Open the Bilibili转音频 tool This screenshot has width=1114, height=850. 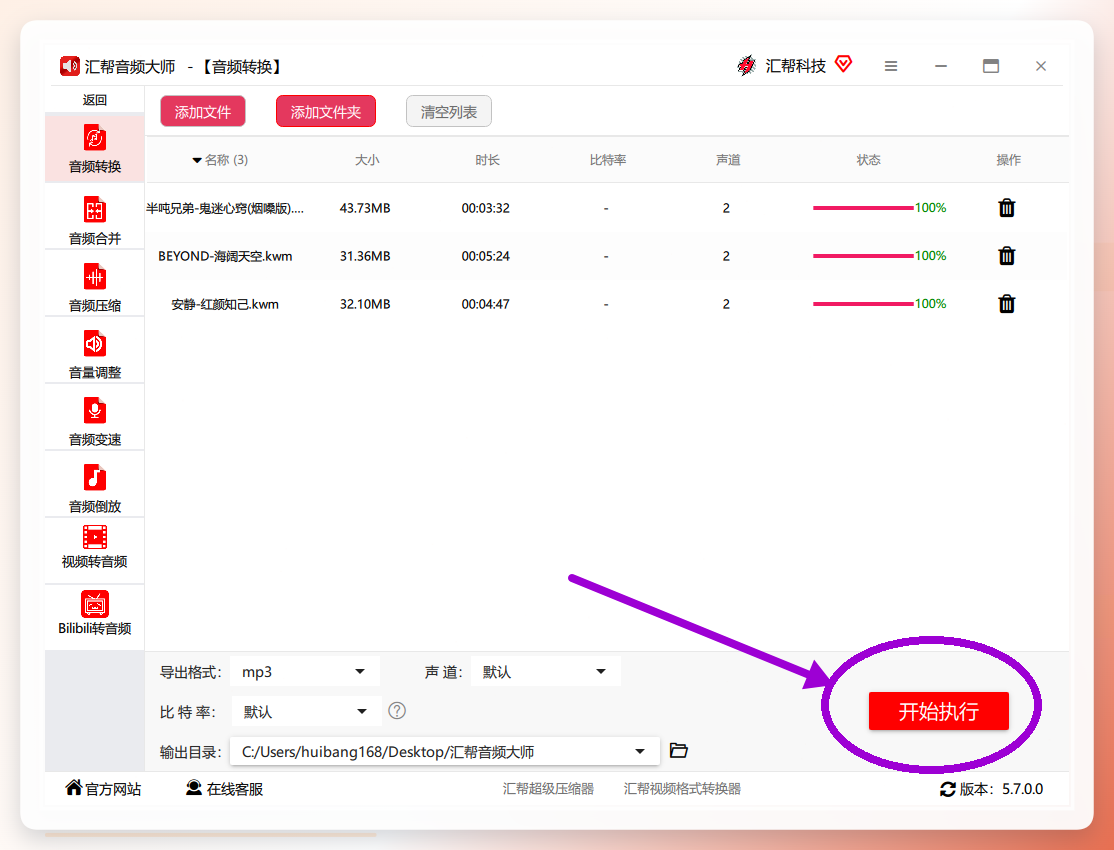pos(94,613)
